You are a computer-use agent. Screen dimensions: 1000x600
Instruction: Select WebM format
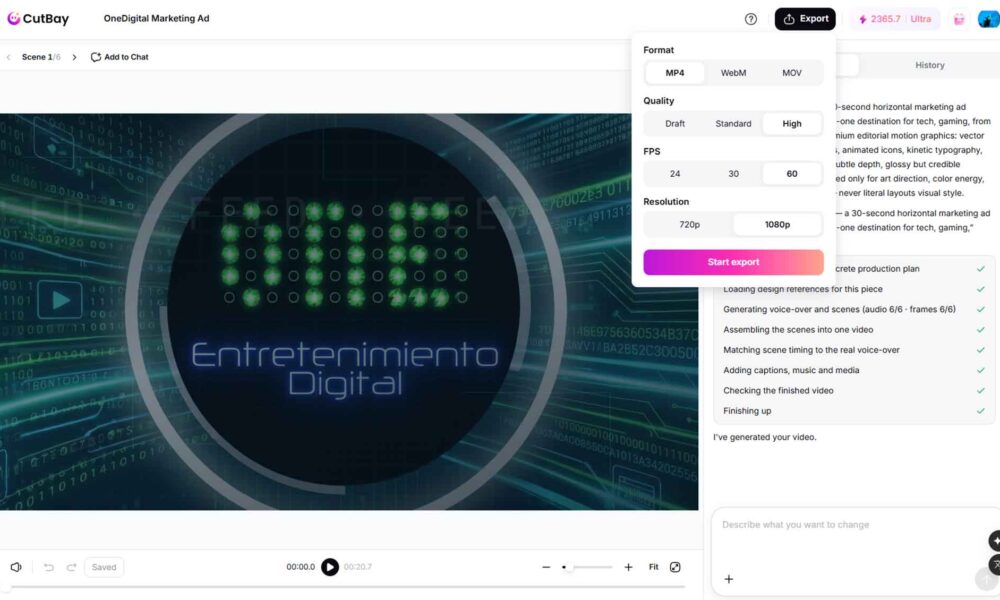pyautogui.click(x=733, y=73)
